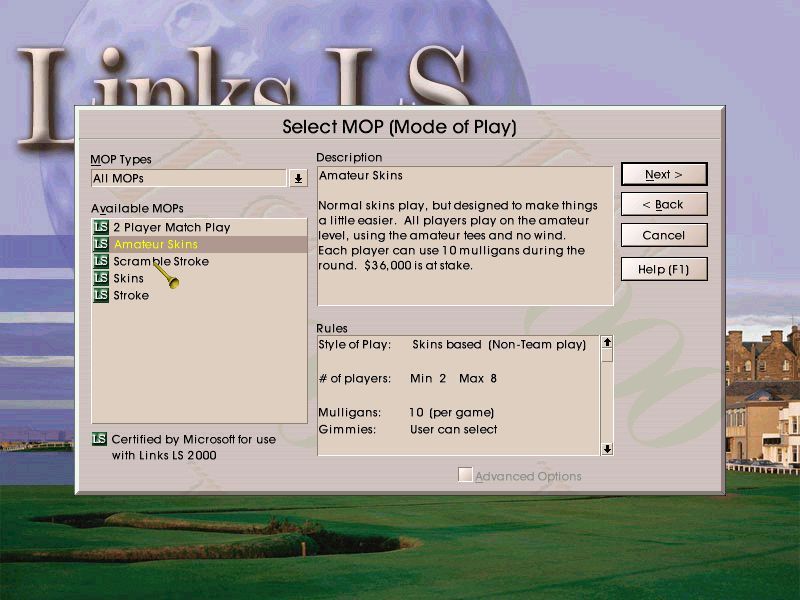The width and height of the screenshot is (800, 600).
Task: Enable the Advanced Options checkbox
Action: pyautogui.click(x=464, y=476)
